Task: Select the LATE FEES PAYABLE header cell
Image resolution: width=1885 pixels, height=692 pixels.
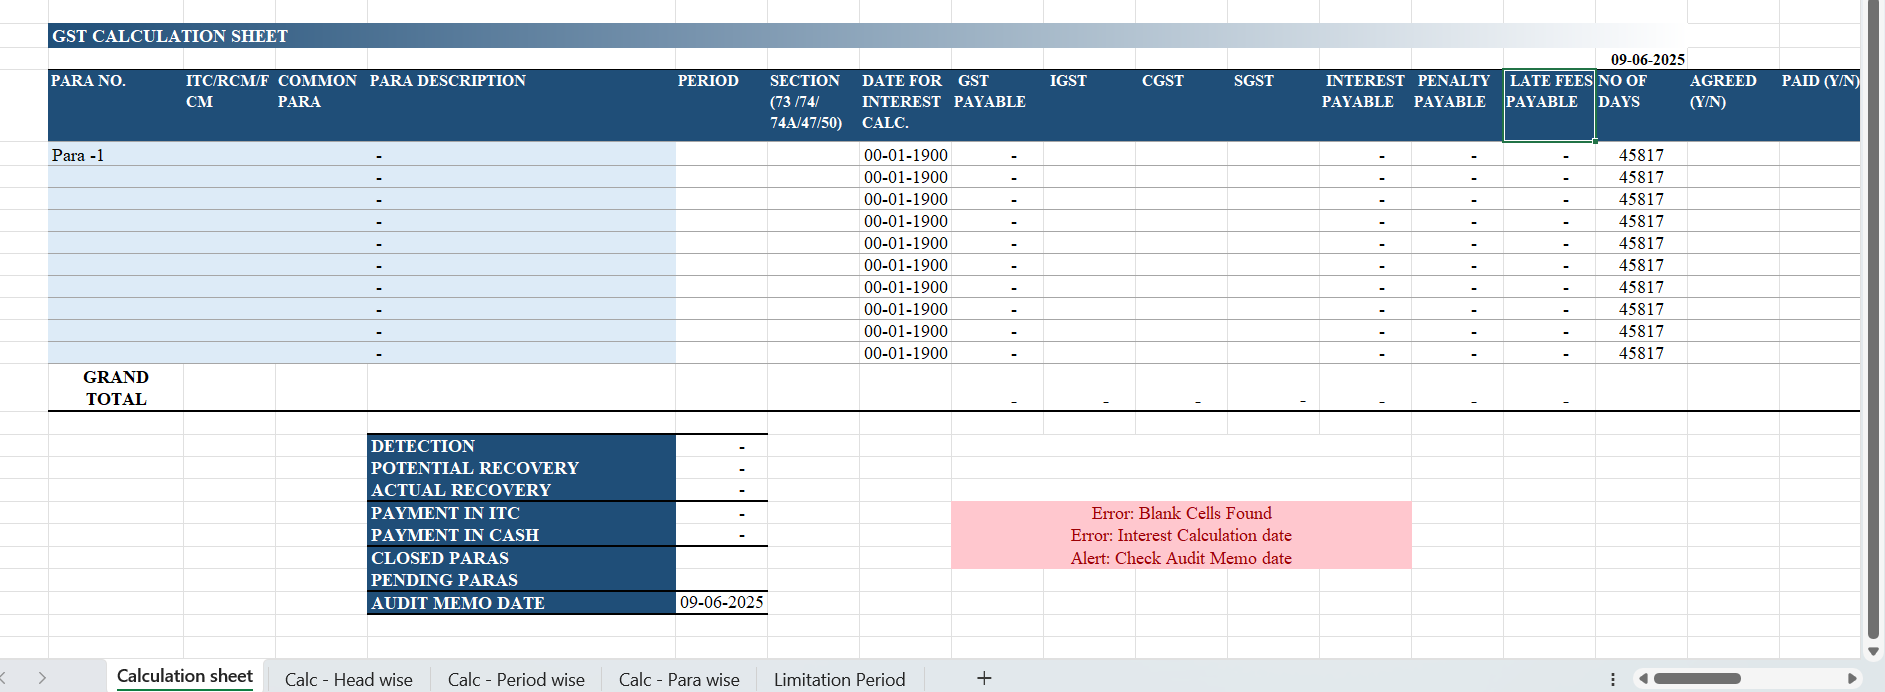Action: pos(1548,104)
